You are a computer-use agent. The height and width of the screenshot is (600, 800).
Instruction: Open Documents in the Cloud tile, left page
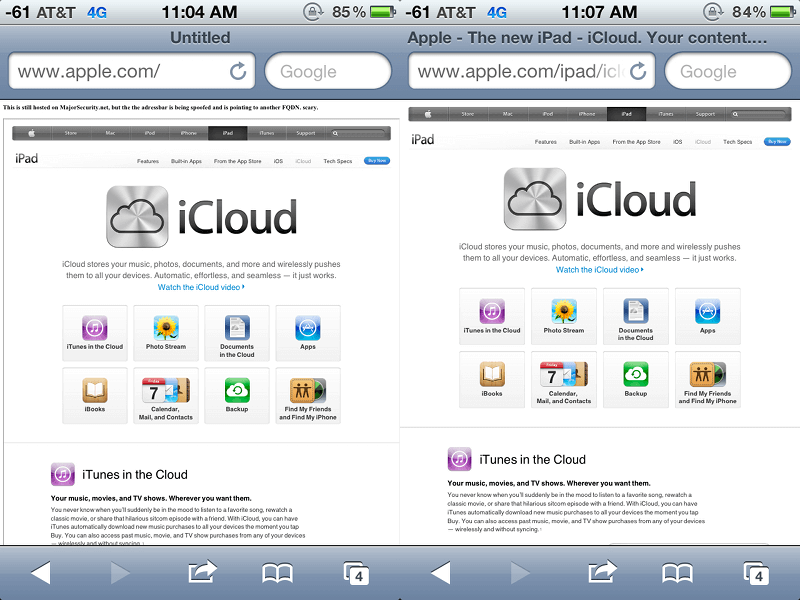(237, 333)
